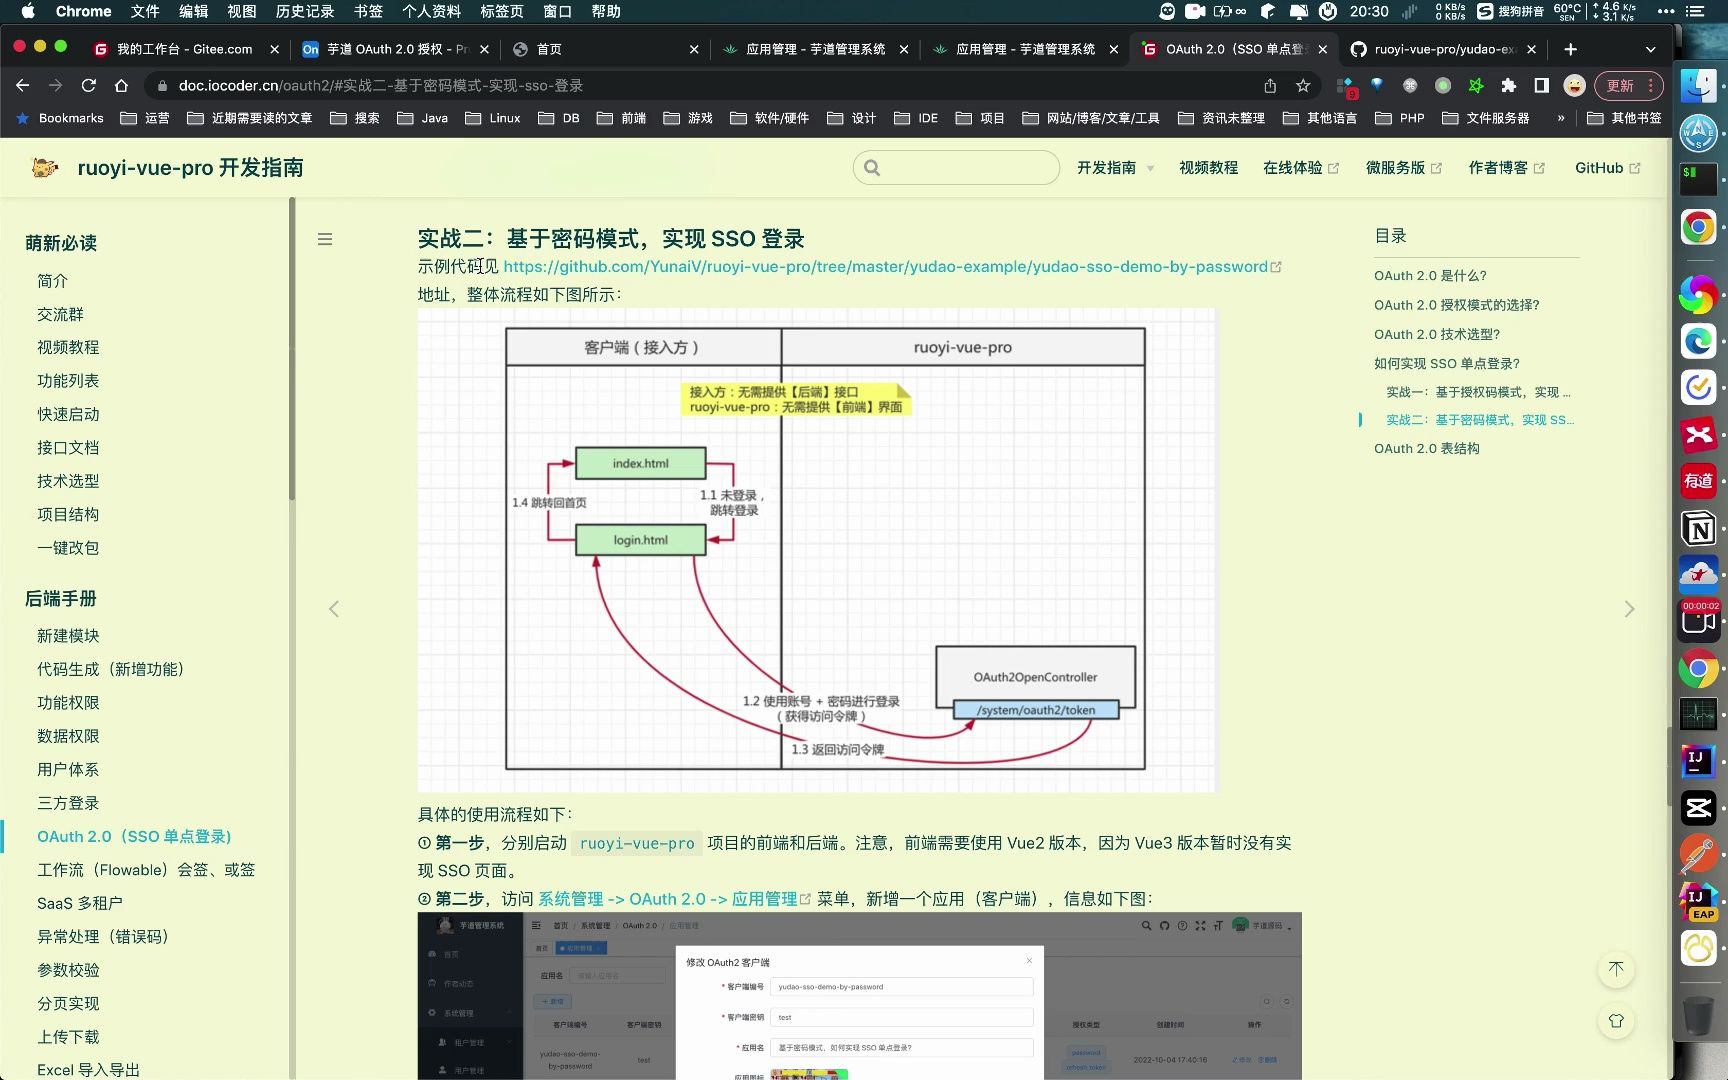Open the Chrome extensions puzzle icon

[1508, 86]
